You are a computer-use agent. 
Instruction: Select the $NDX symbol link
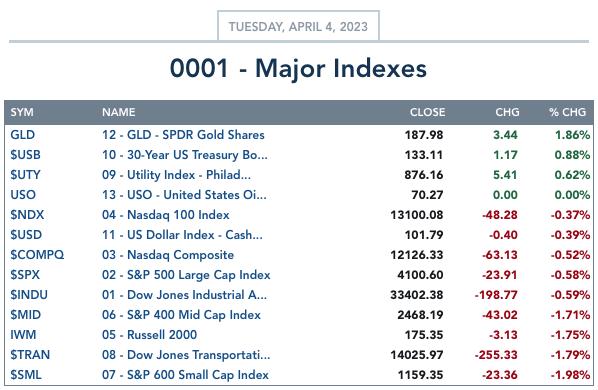point(27,215)
